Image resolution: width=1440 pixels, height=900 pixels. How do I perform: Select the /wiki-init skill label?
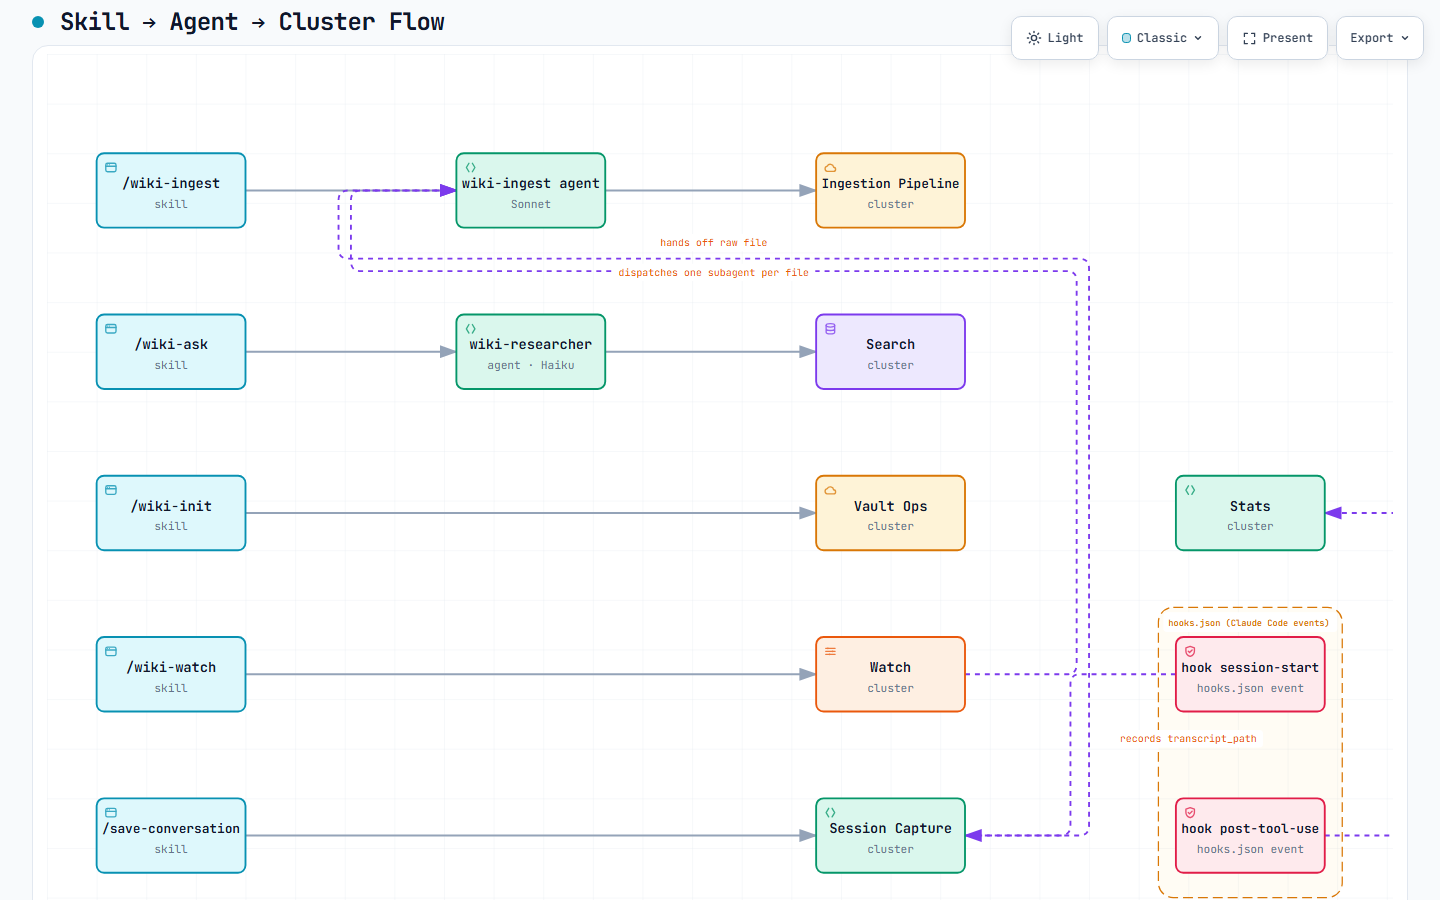(171, 506)
